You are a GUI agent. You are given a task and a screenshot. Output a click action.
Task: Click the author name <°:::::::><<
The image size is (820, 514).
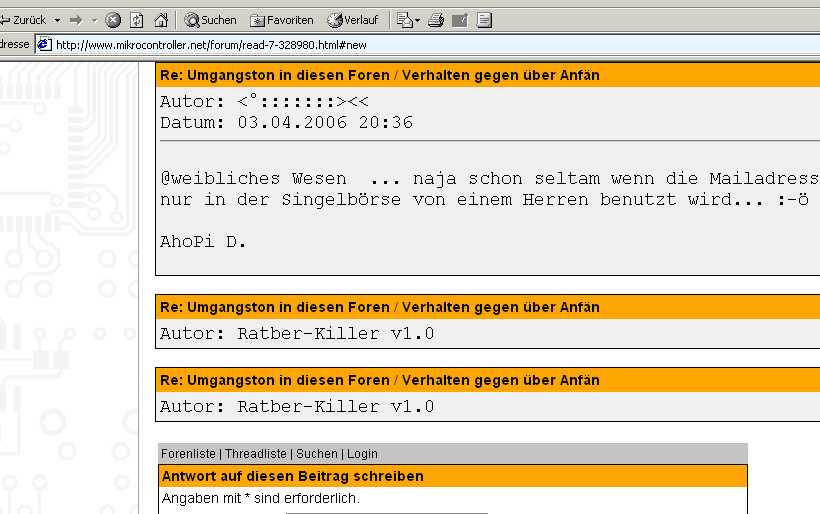coord(303,101)
